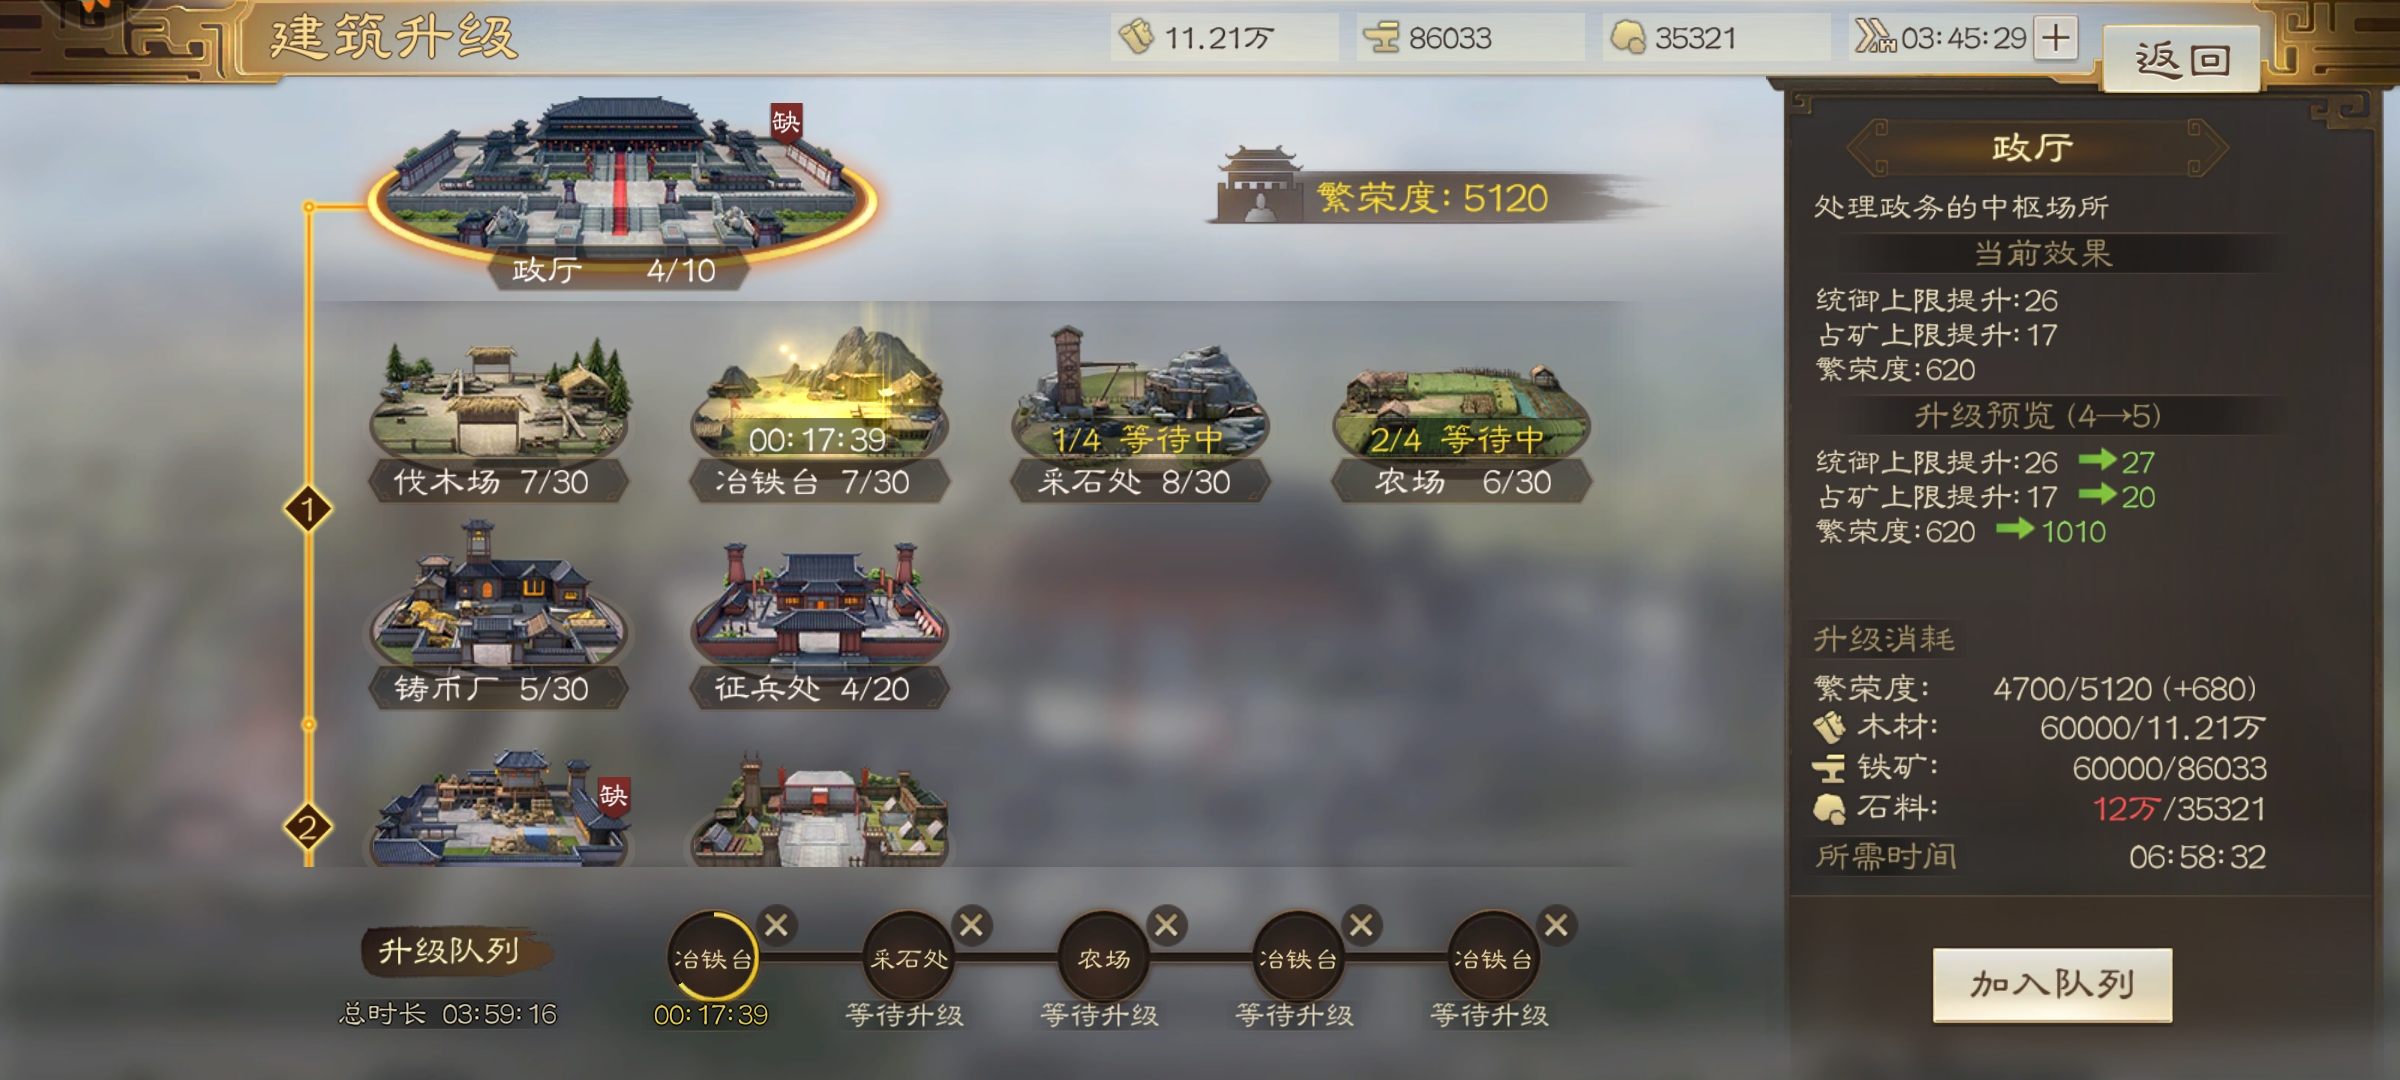Image resolution: width=2400 pixels, height=1080 pixels.
Task: Click the 加入队列 add-to-queue button
Action: tap(2052, 985)
